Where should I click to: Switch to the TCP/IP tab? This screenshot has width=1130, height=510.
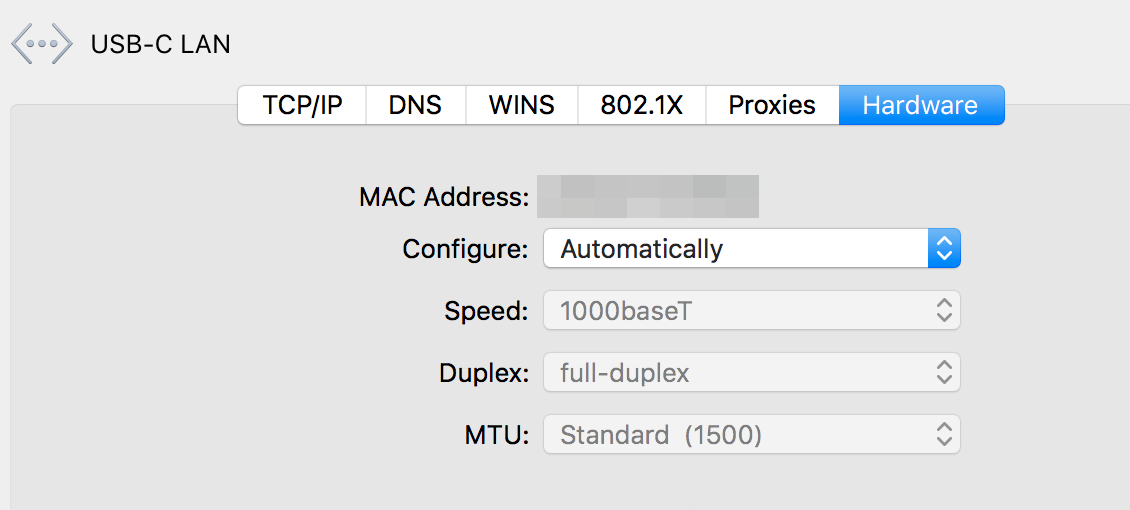click(x=302, y=105)
